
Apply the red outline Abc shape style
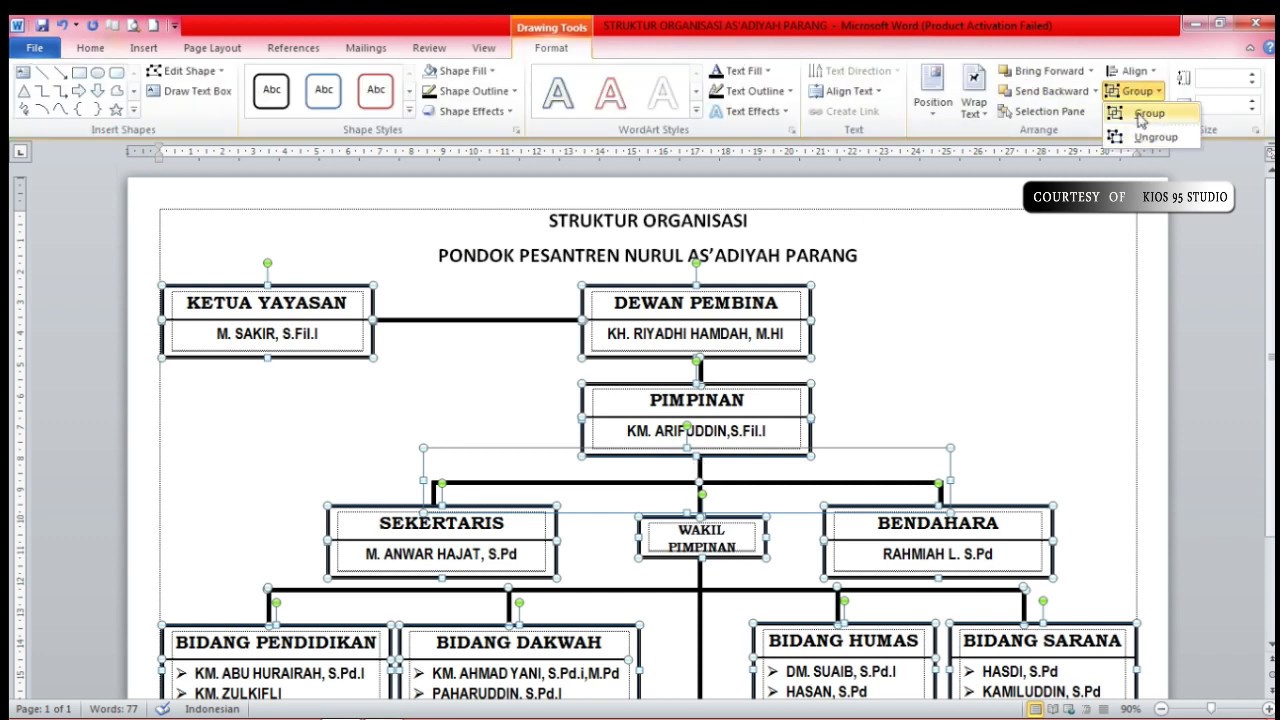pyautogui.click(x=376, y=90)
